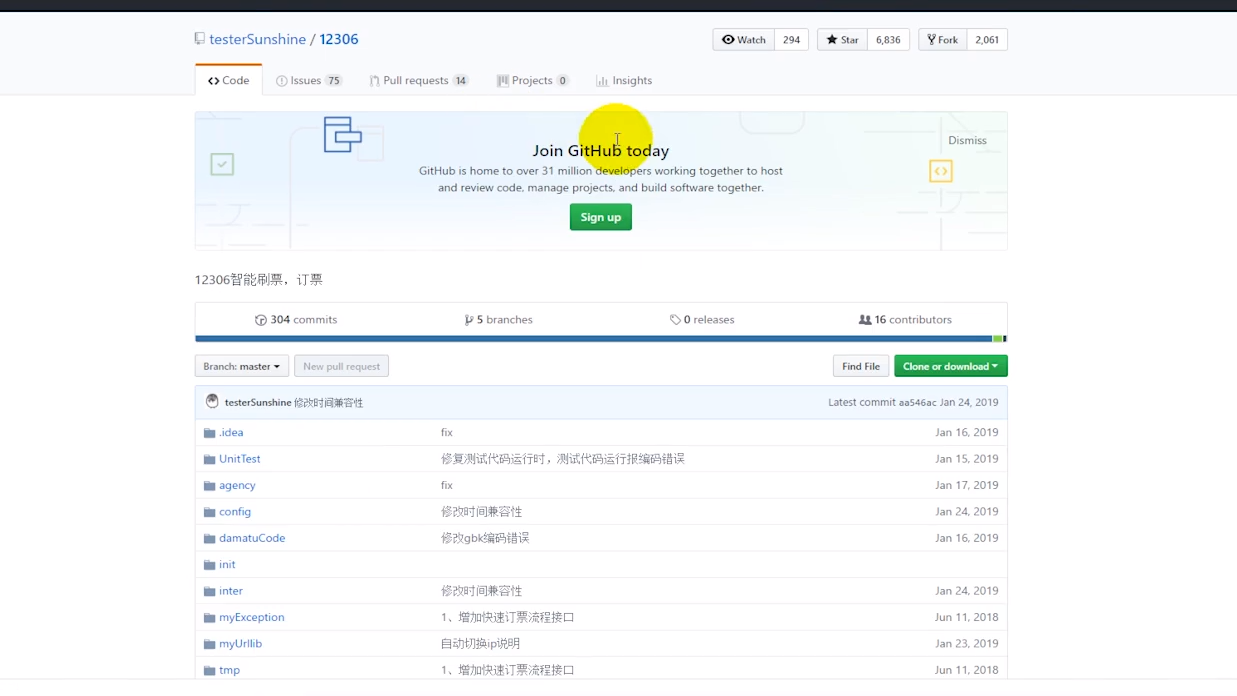Open the damatuCode folder name
Image resolution: width=1237 pixels, height=696 pixels.
[252, 538]
